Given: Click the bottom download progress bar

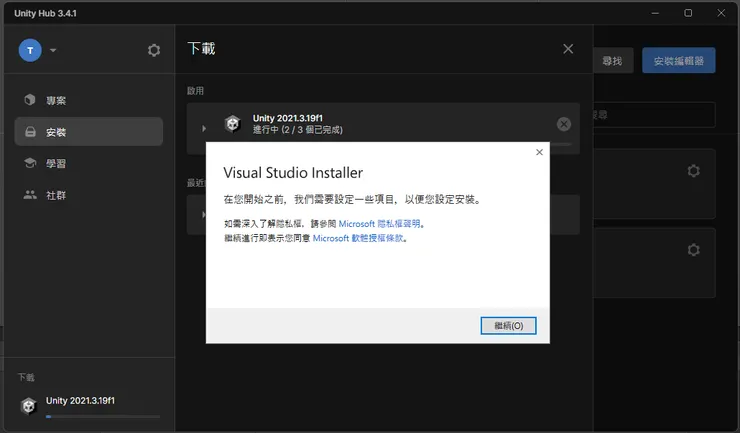Looking at the screenshot, I should 103,416.
